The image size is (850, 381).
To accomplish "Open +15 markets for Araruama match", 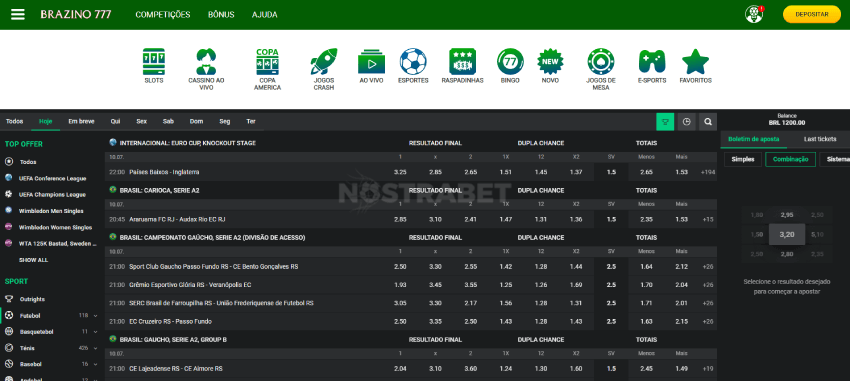I will pos(707,219).
